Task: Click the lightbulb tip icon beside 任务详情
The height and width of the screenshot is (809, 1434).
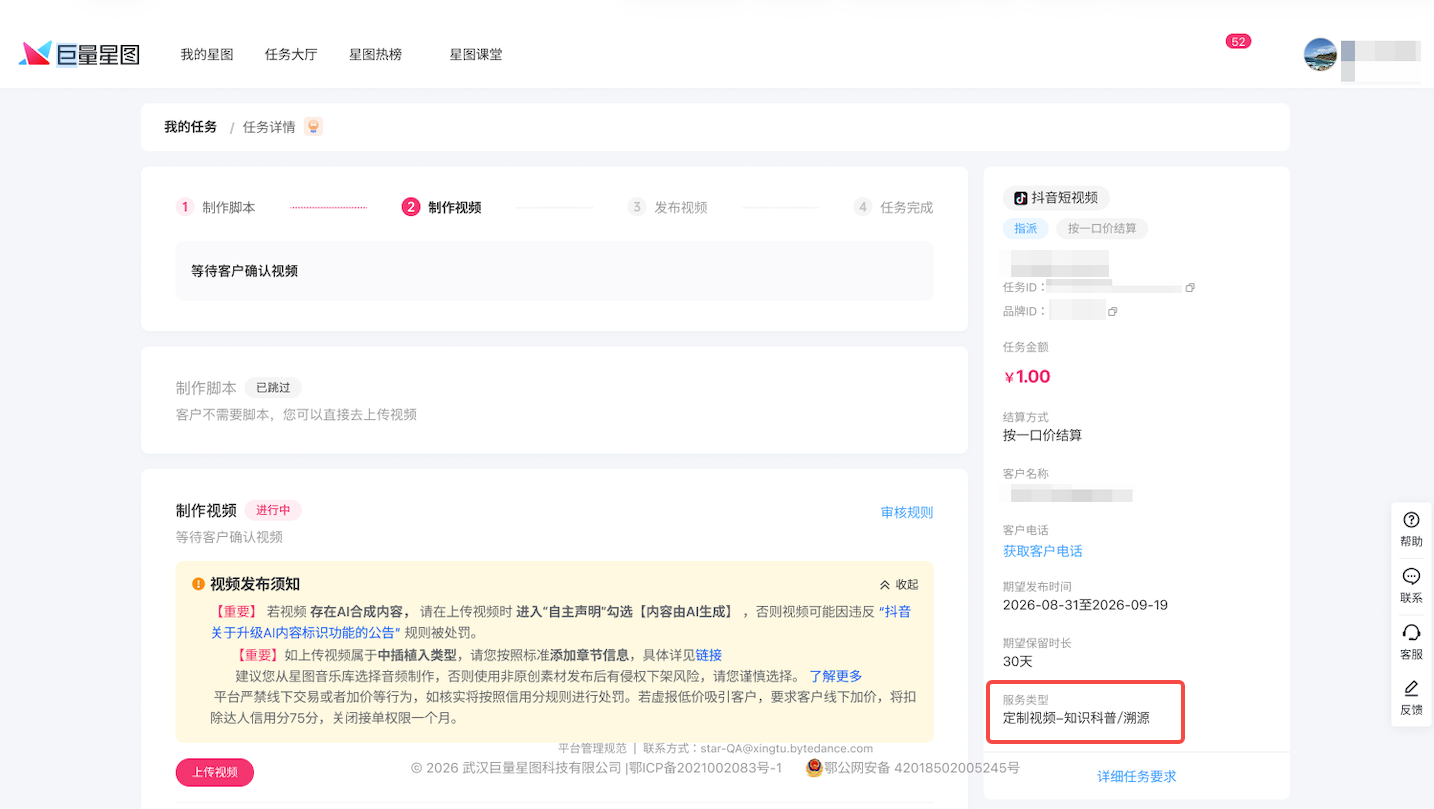Action: click(x=313, y=127)
